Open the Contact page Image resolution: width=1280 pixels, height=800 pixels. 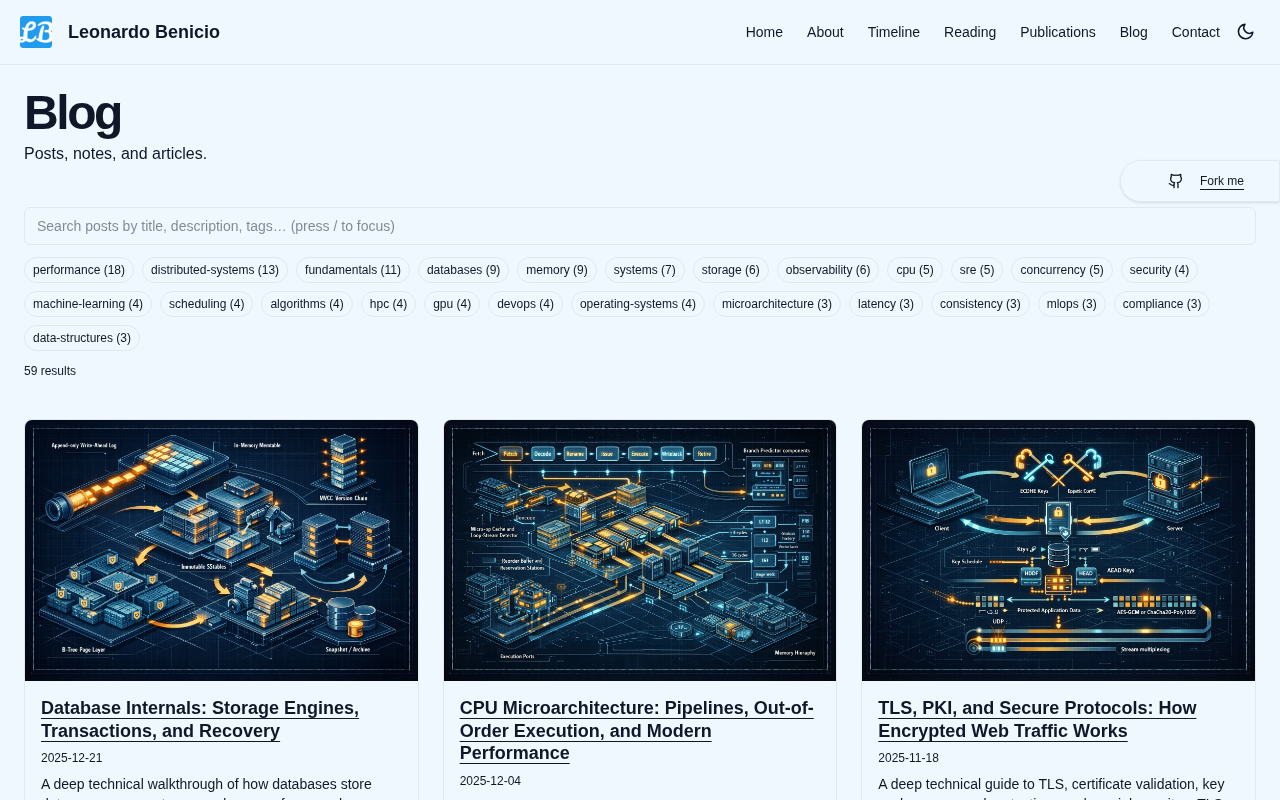point(1196,32)
